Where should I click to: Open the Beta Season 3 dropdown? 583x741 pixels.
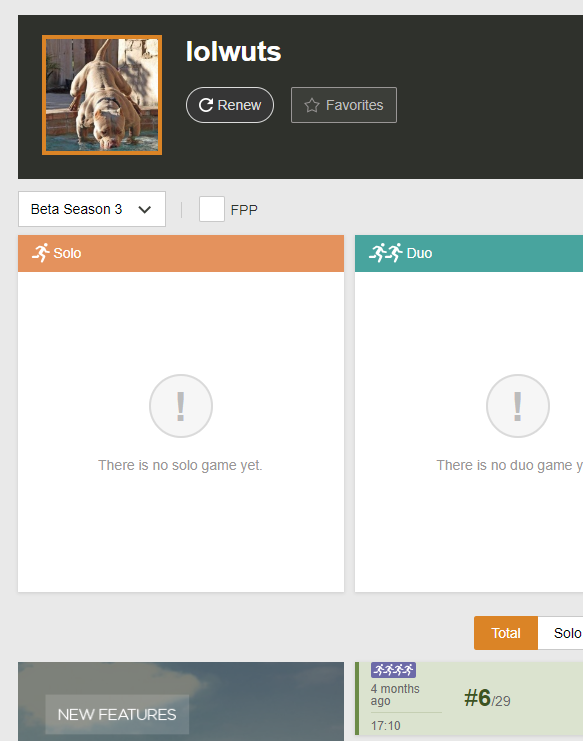click(x=92, y=209)
